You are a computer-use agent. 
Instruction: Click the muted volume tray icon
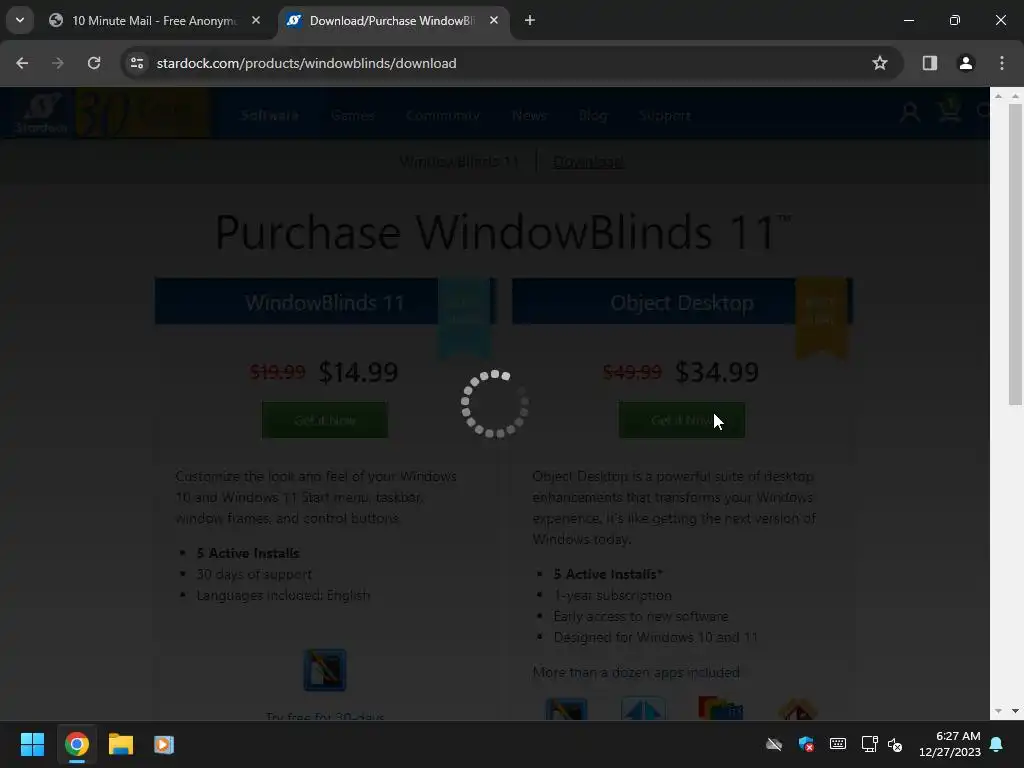(x=895, y=744)
